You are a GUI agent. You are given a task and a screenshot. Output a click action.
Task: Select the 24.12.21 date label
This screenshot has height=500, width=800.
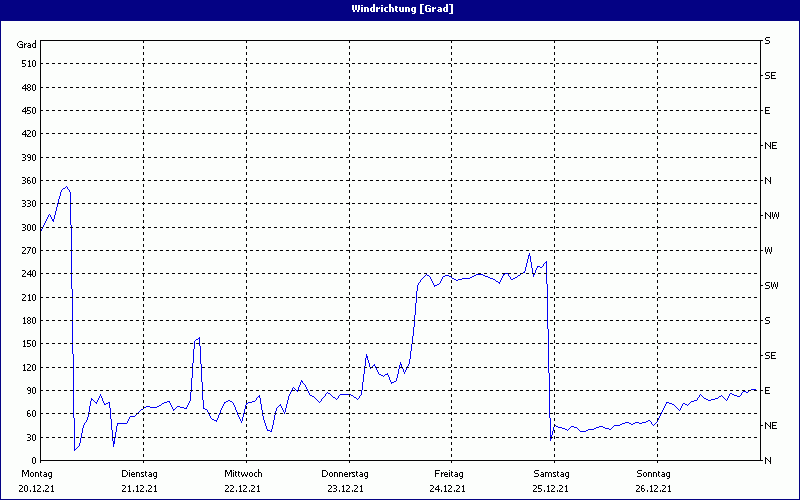coord(448,489)
